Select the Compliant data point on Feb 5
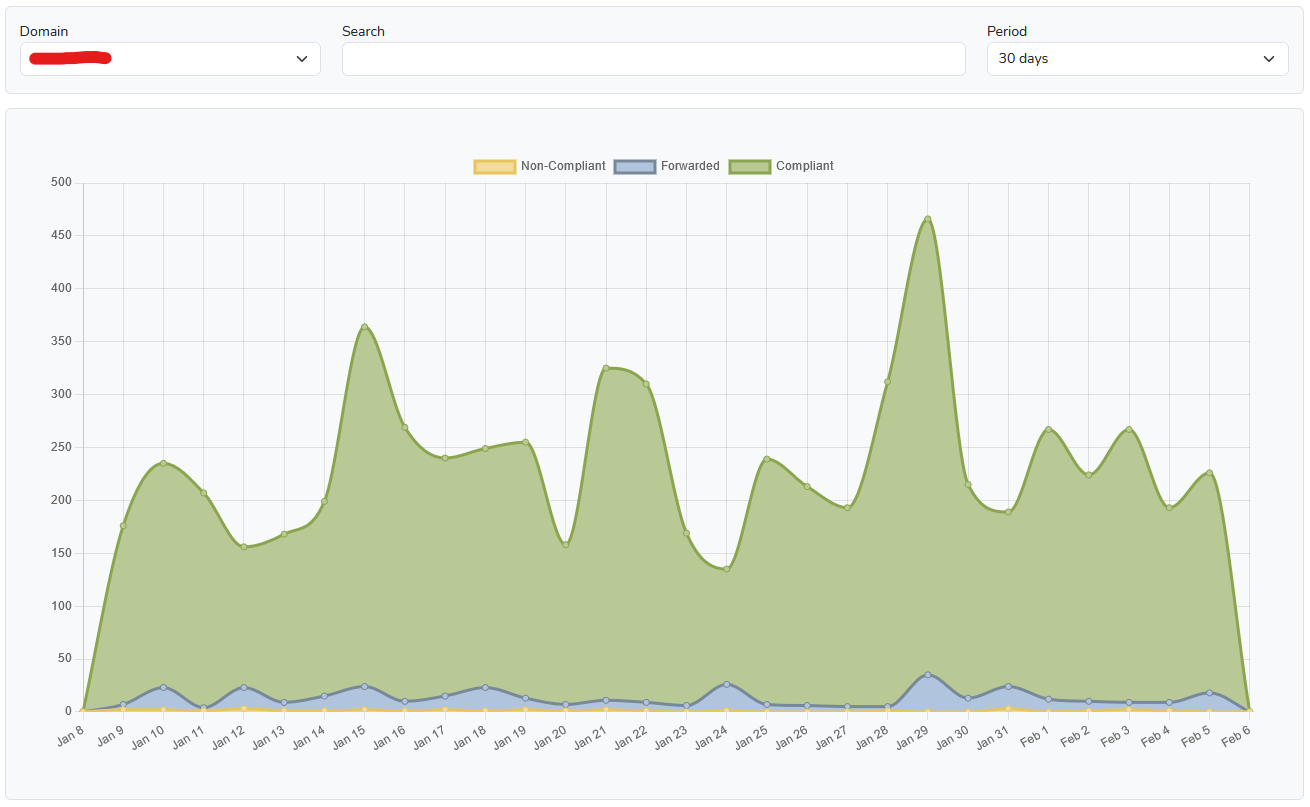The height and width of the screenshot is (807, 1310). click(x=1209, y=472)
